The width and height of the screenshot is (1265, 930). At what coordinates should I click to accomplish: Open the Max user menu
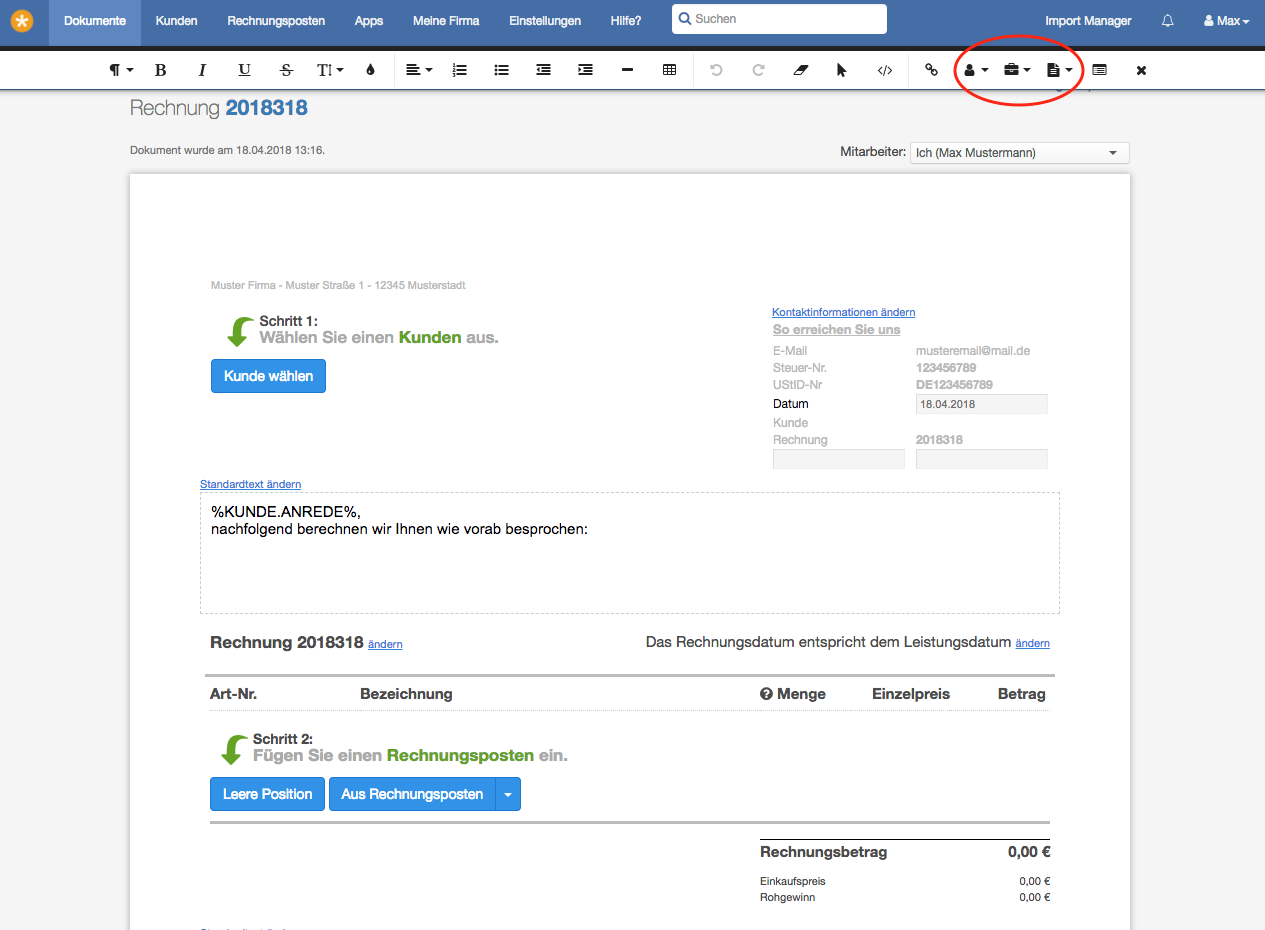[x=1226, y=21]
